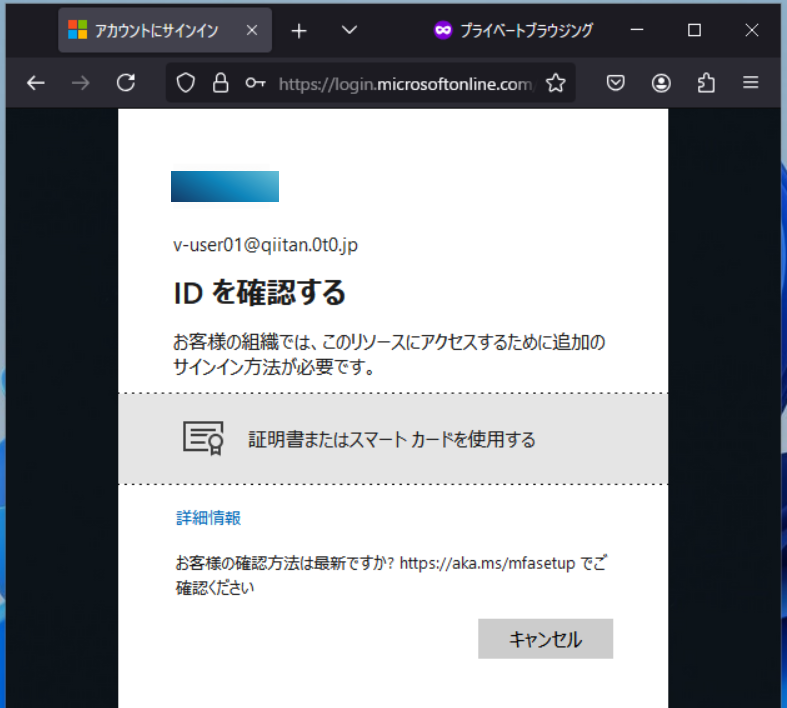The image size is (787, 708).
Task: Go back to the previous page
Action: pyautogui.click(x=36, y=83)
